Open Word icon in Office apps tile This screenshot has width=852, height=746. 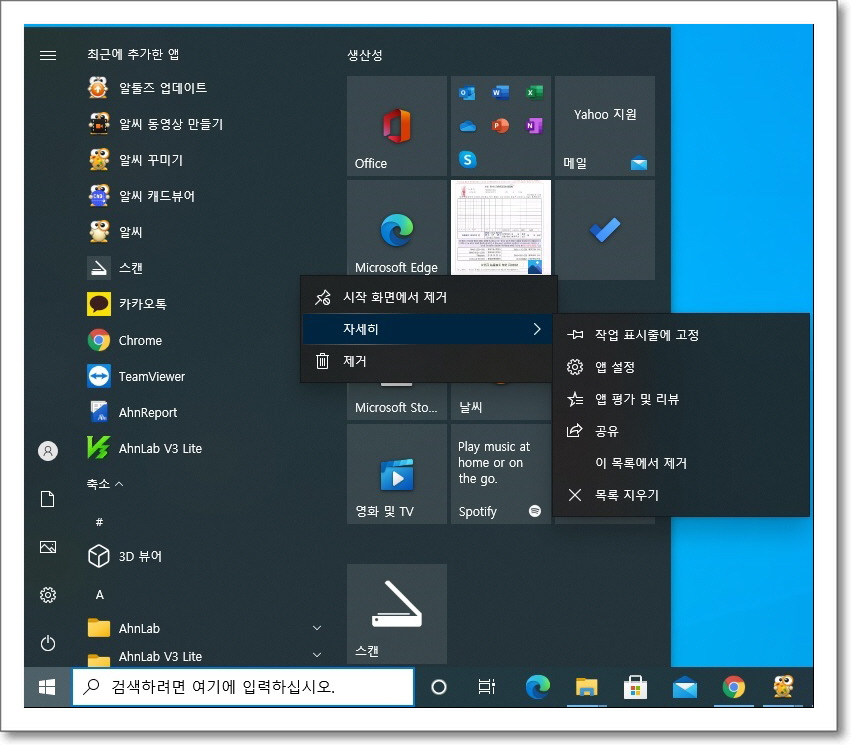click(500, 93)
